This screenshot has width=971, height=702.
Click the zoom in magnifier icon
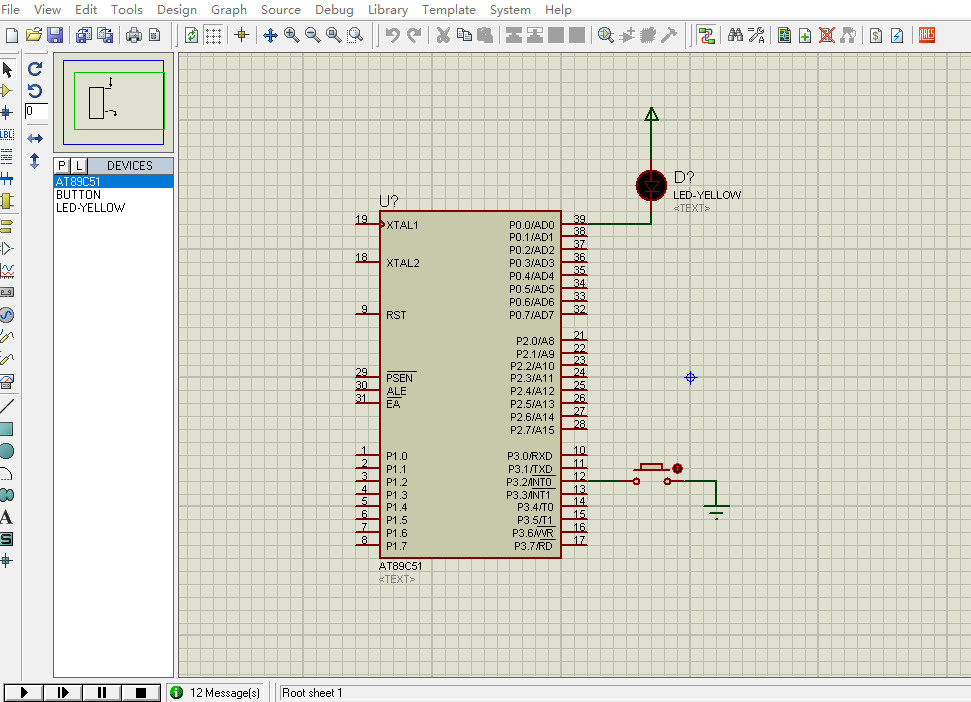291,35
